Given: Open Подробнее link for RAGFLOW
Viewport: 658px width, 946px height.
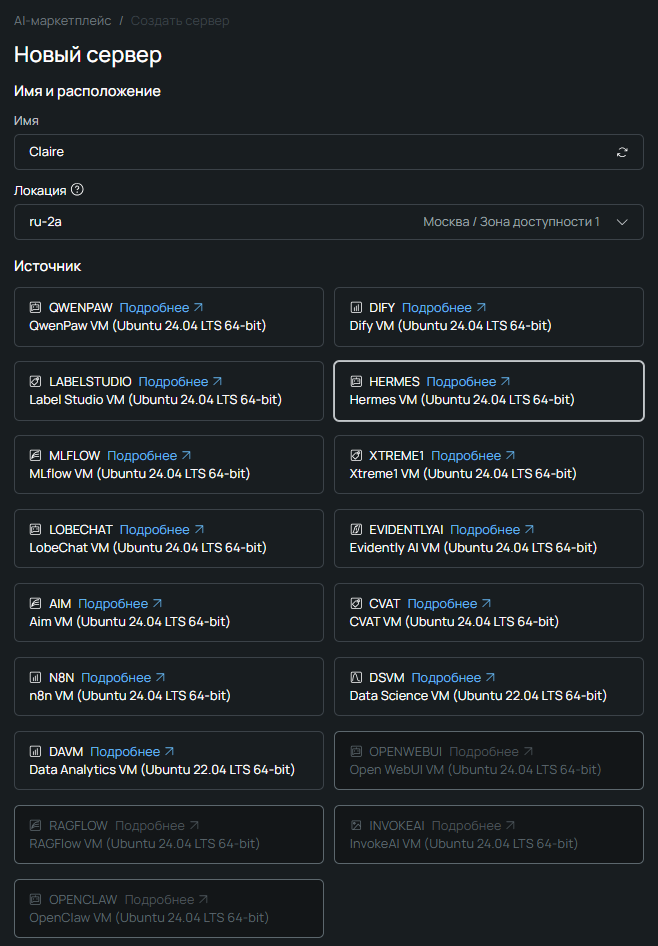Looking at the screenshot, I should (157, 825).
